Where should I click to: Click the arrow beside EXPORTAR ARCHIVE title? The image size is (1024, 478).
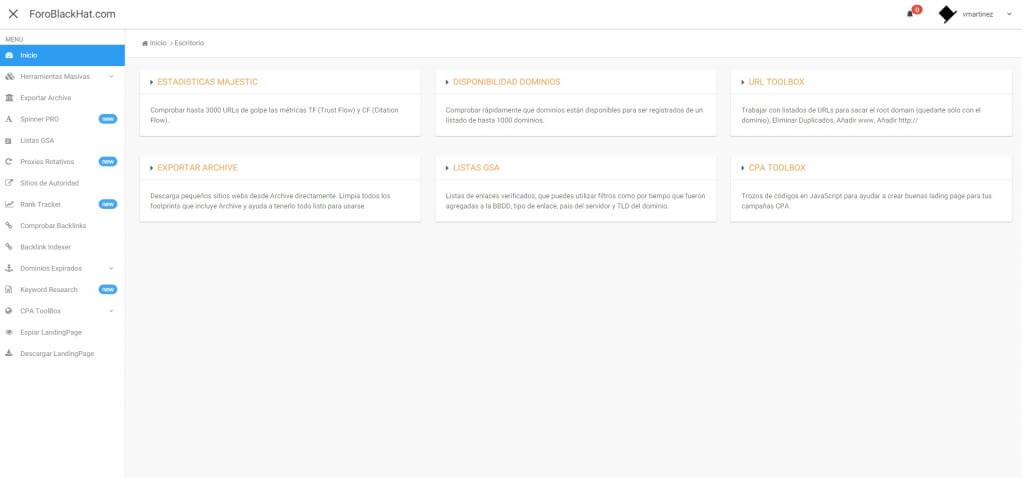152,168
